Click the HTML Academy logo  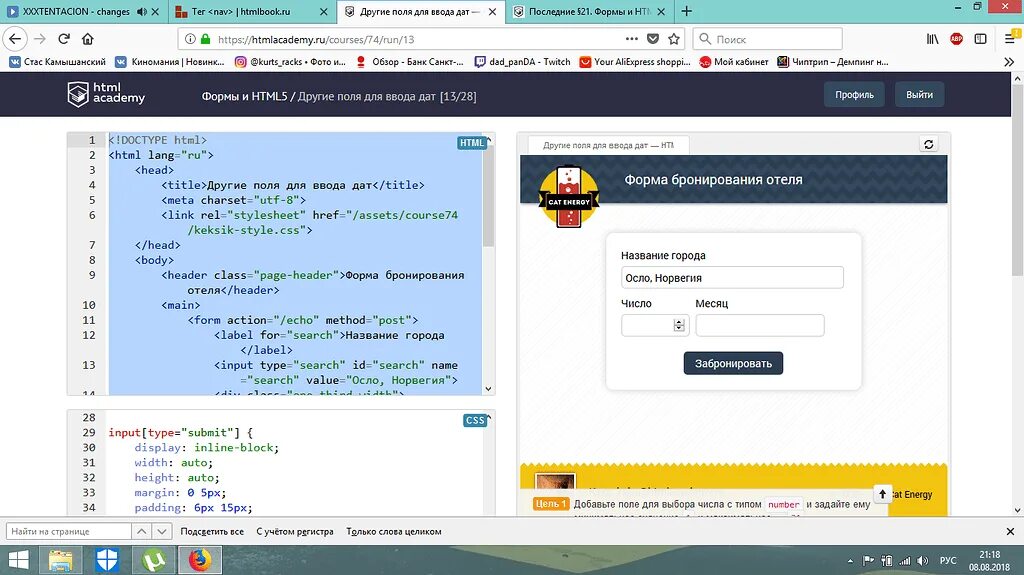(x=106, y=93)
